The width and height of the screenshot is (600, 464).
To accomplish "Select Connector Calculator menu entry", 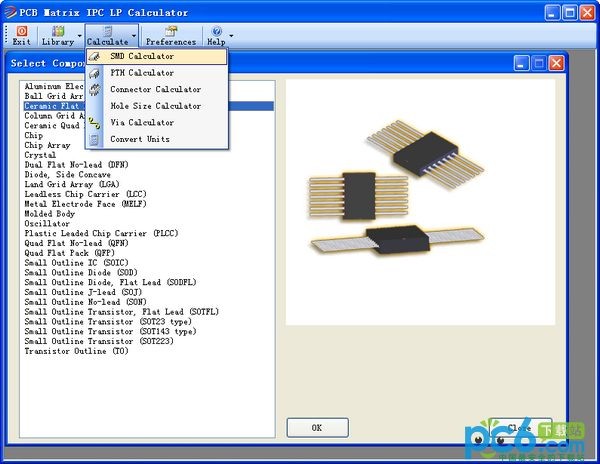I will click(x=157, y=90).
